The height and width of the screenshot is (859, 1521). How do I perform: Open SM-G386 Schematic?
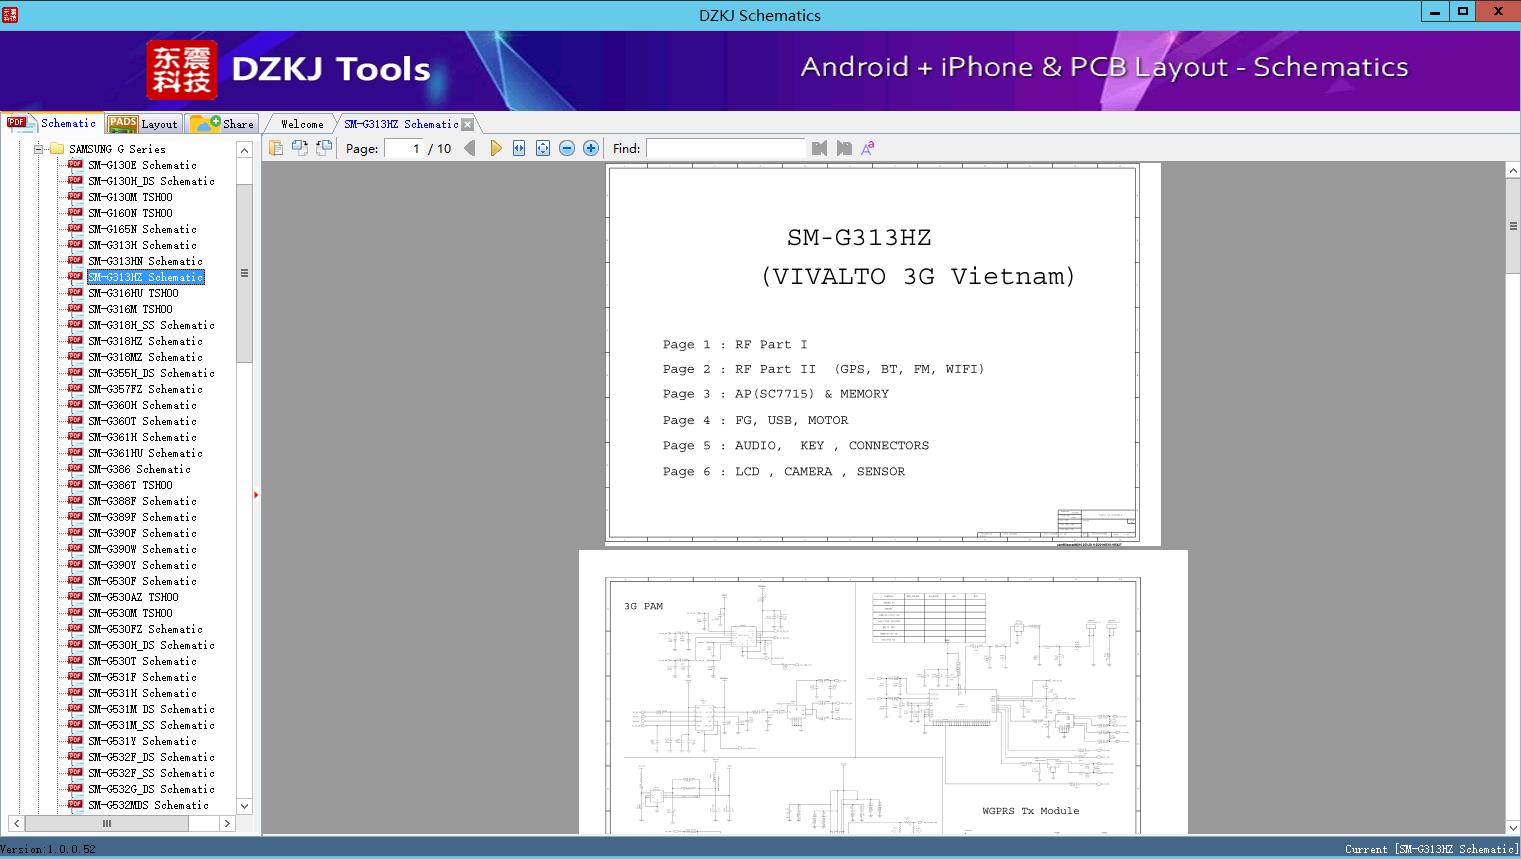click(x=139, y=469)
